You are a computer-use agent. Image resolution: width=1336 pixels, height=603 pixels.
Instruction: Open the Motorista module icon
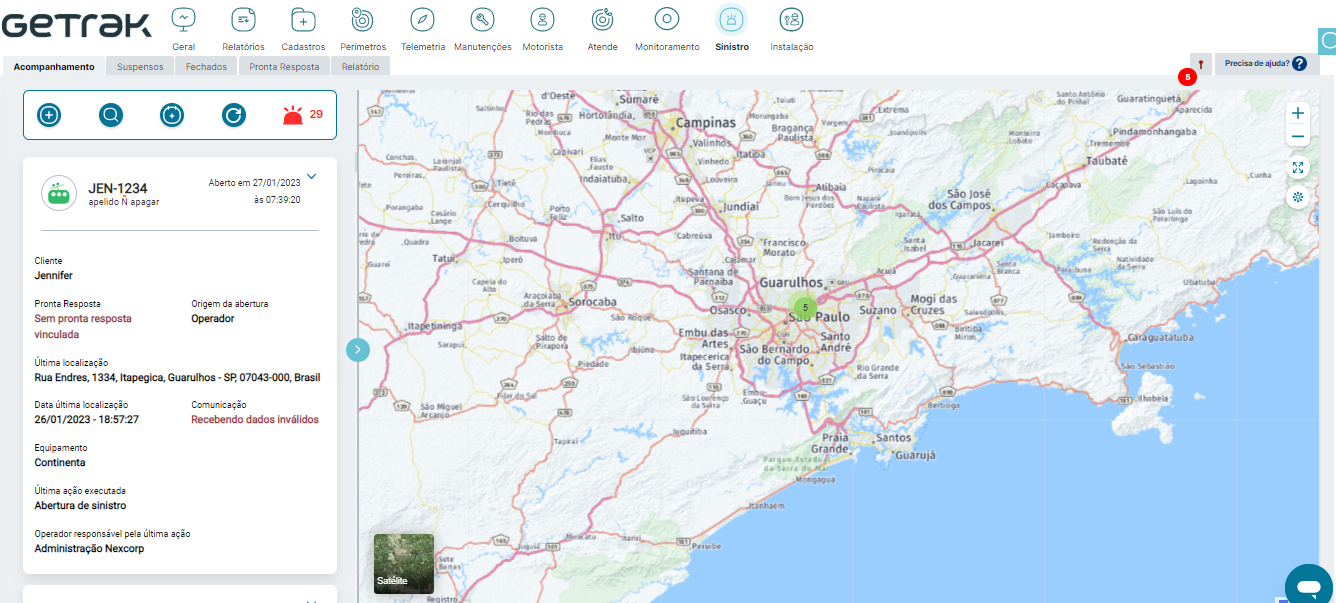point(542,19)
